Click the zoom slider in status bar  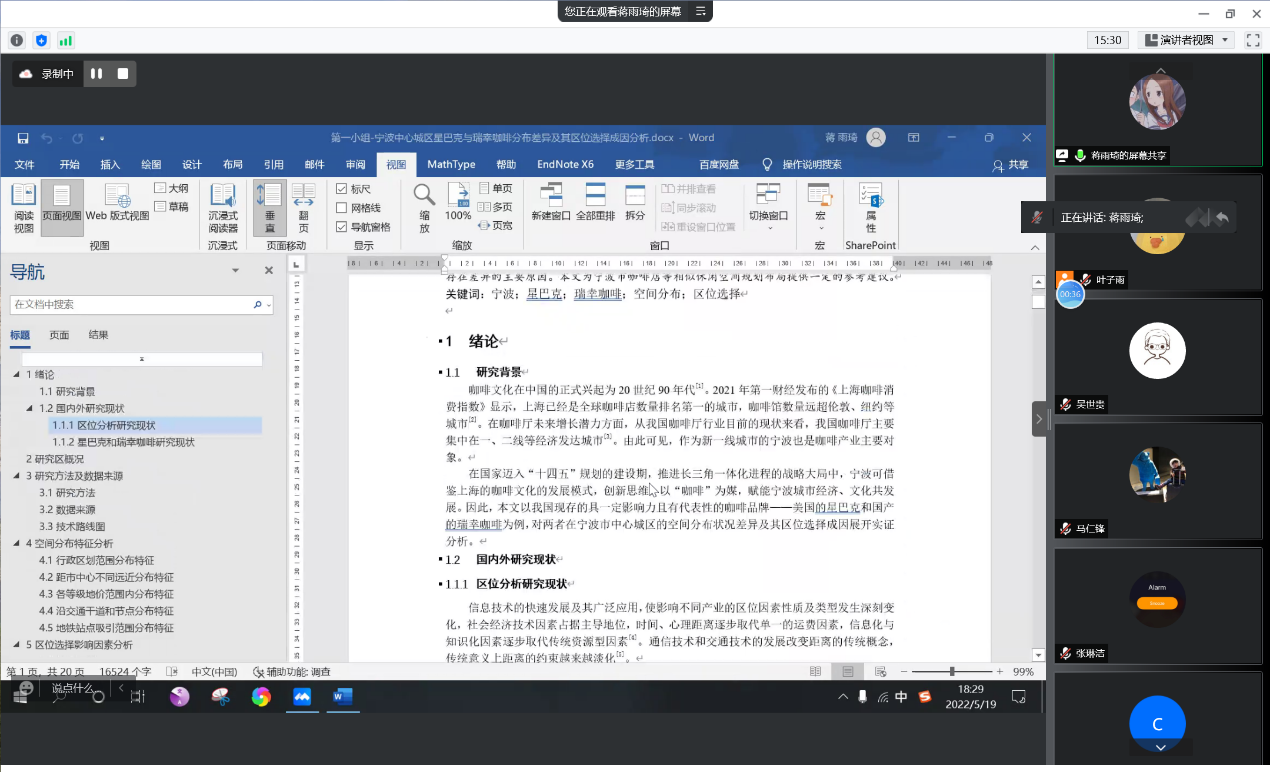pyautogui.click(x=951, y=671)
